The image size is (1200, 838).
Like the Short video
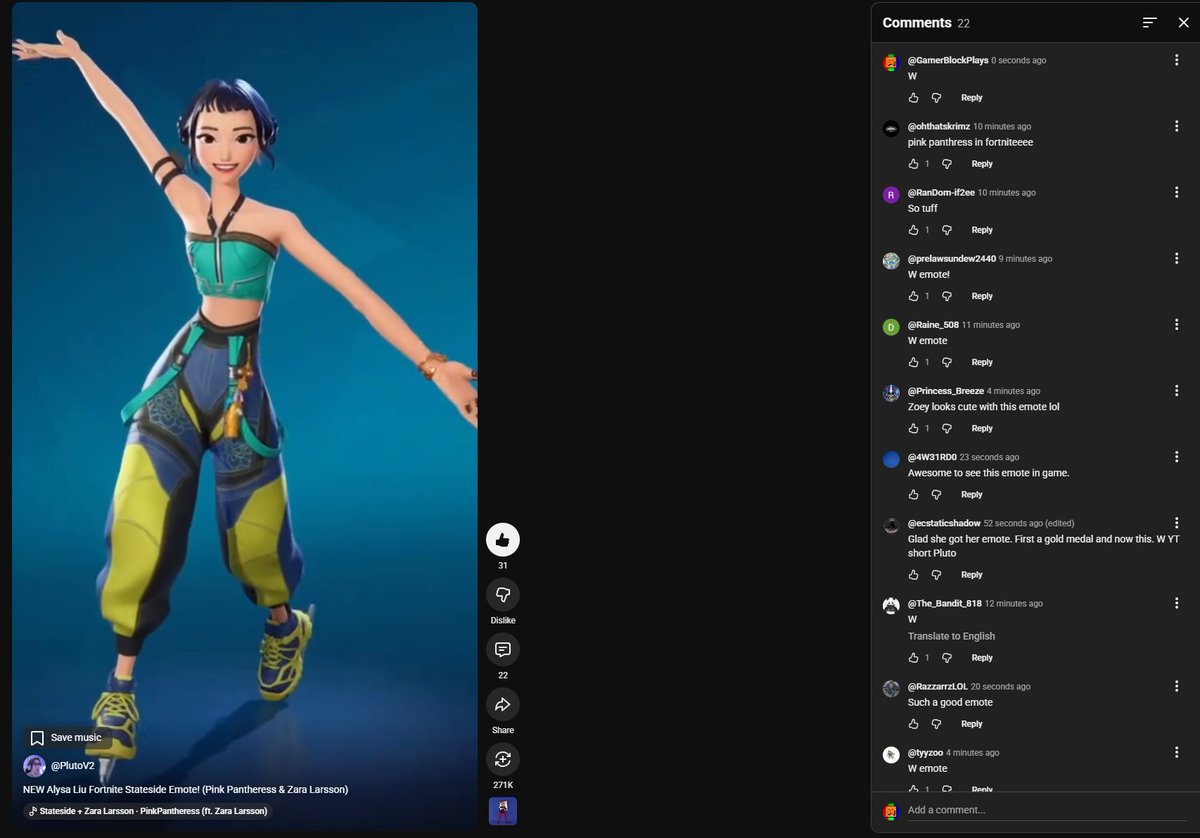503,540
